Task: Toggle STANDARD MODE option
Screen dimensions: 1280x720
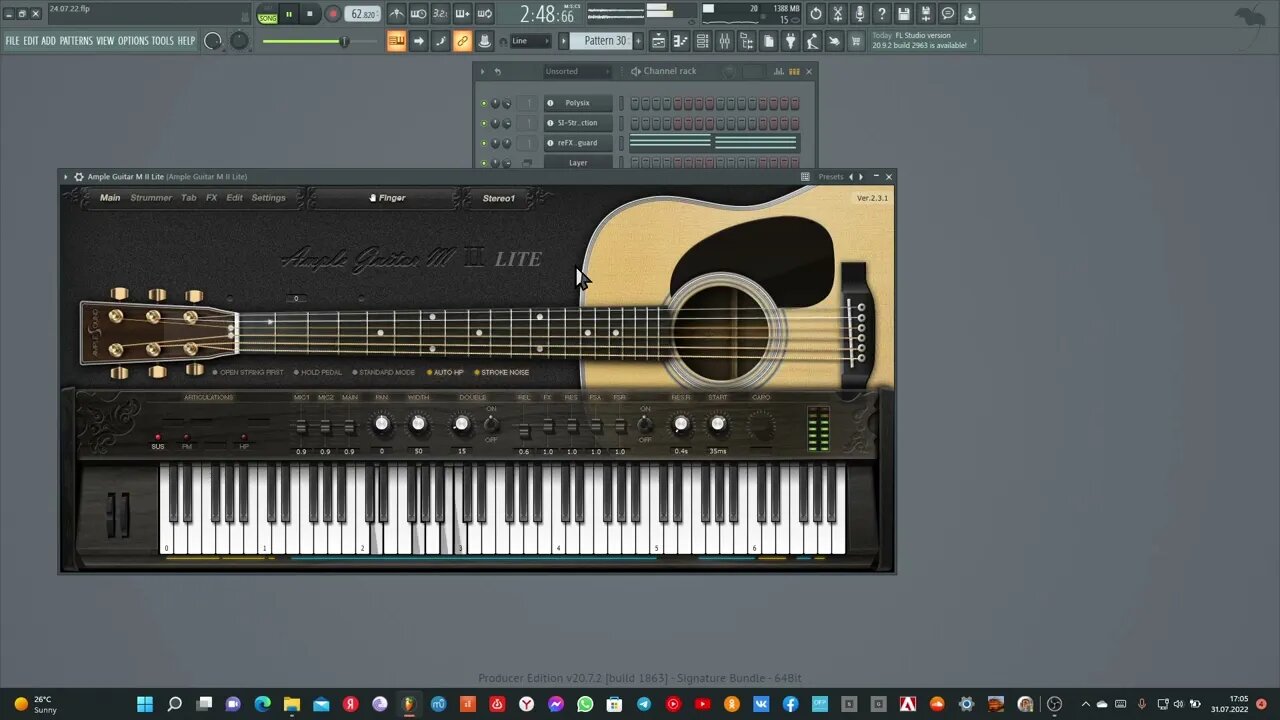Action: tap(383, 372)
